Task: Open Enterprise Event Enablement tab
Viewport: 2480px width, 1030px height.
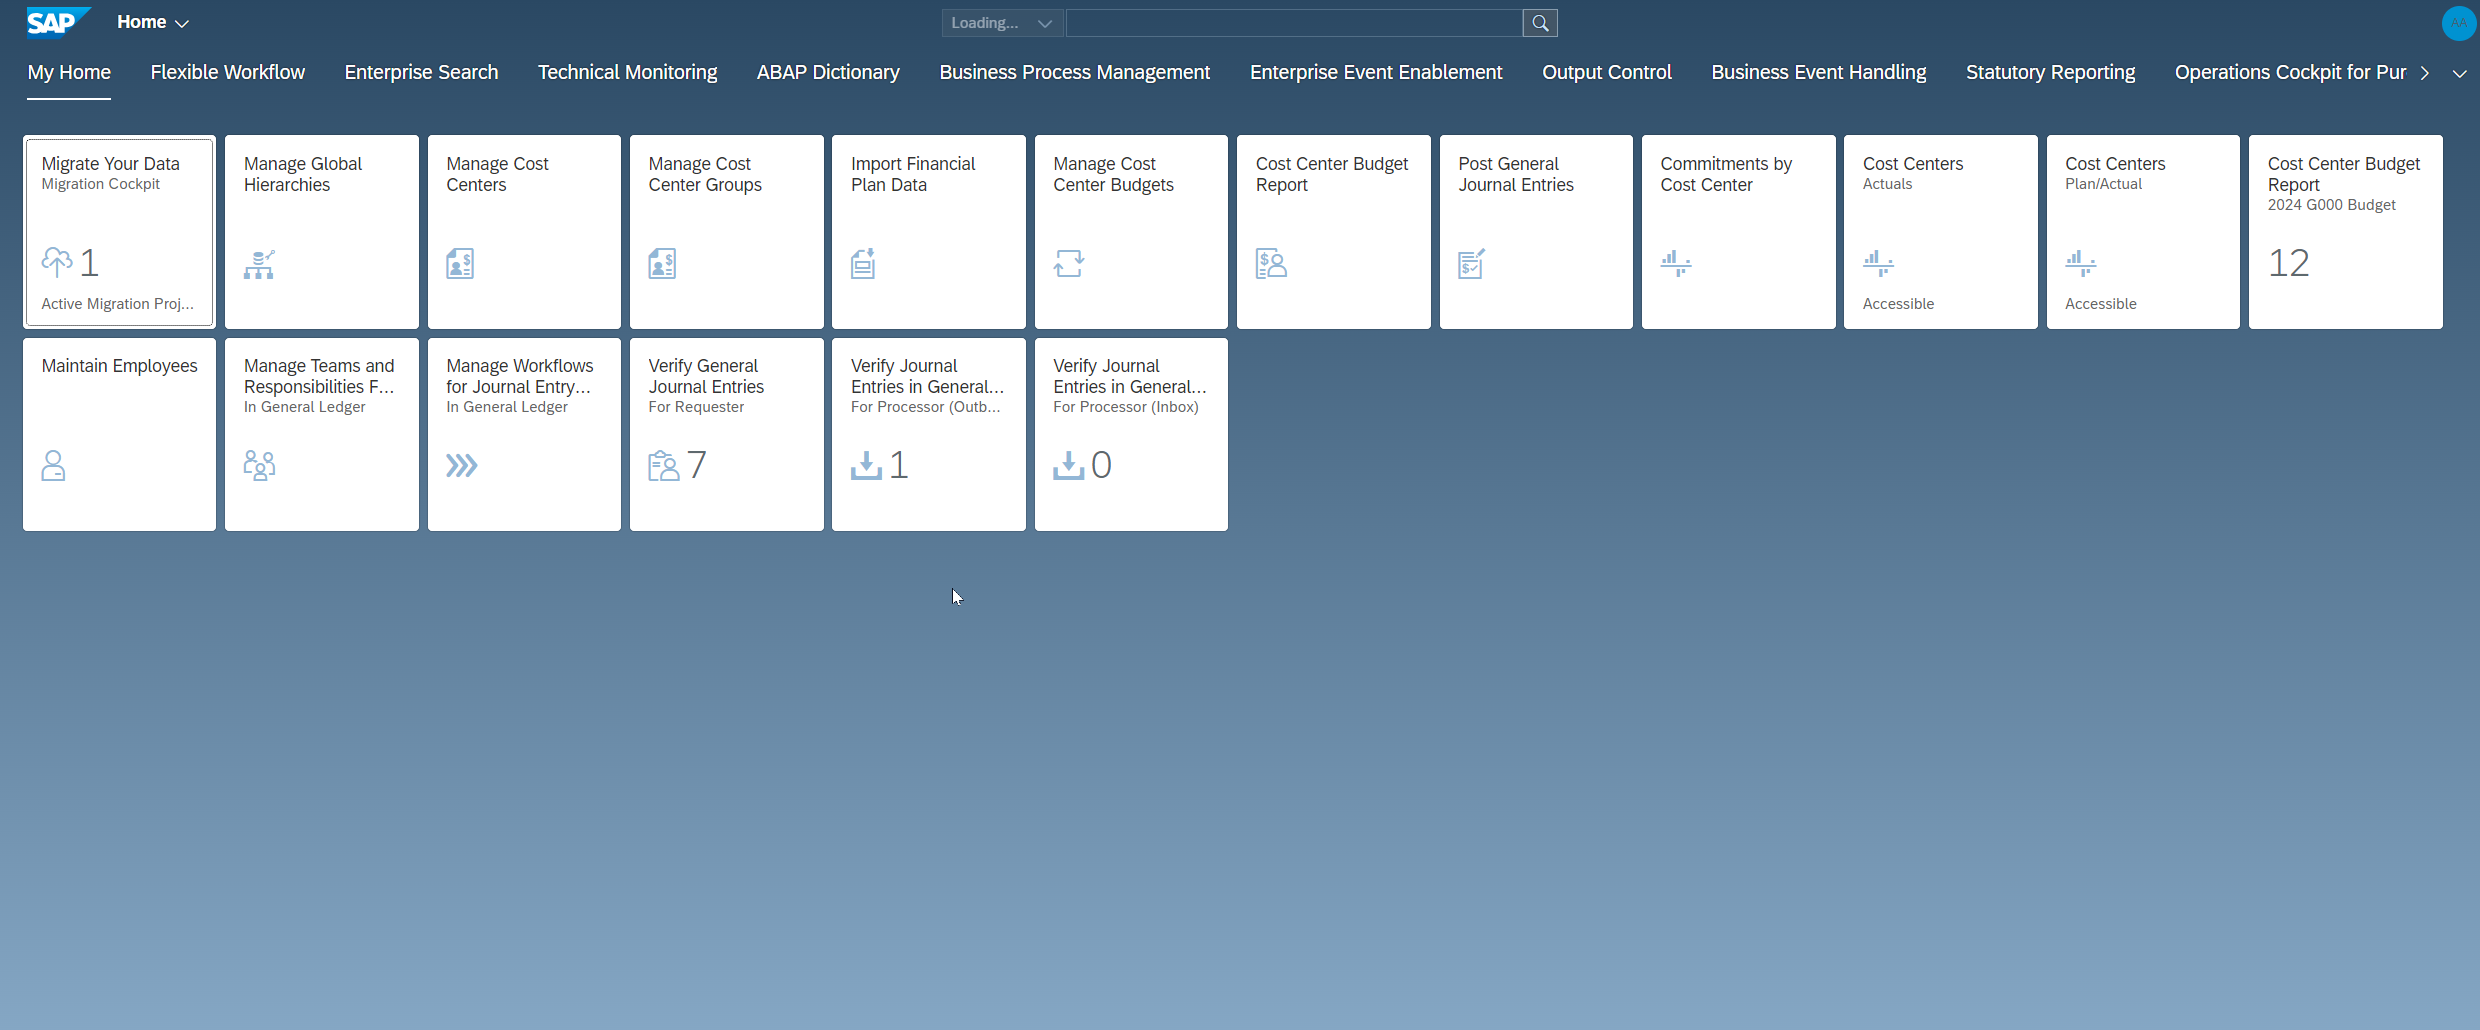Action: click(x=1376, y=72)
